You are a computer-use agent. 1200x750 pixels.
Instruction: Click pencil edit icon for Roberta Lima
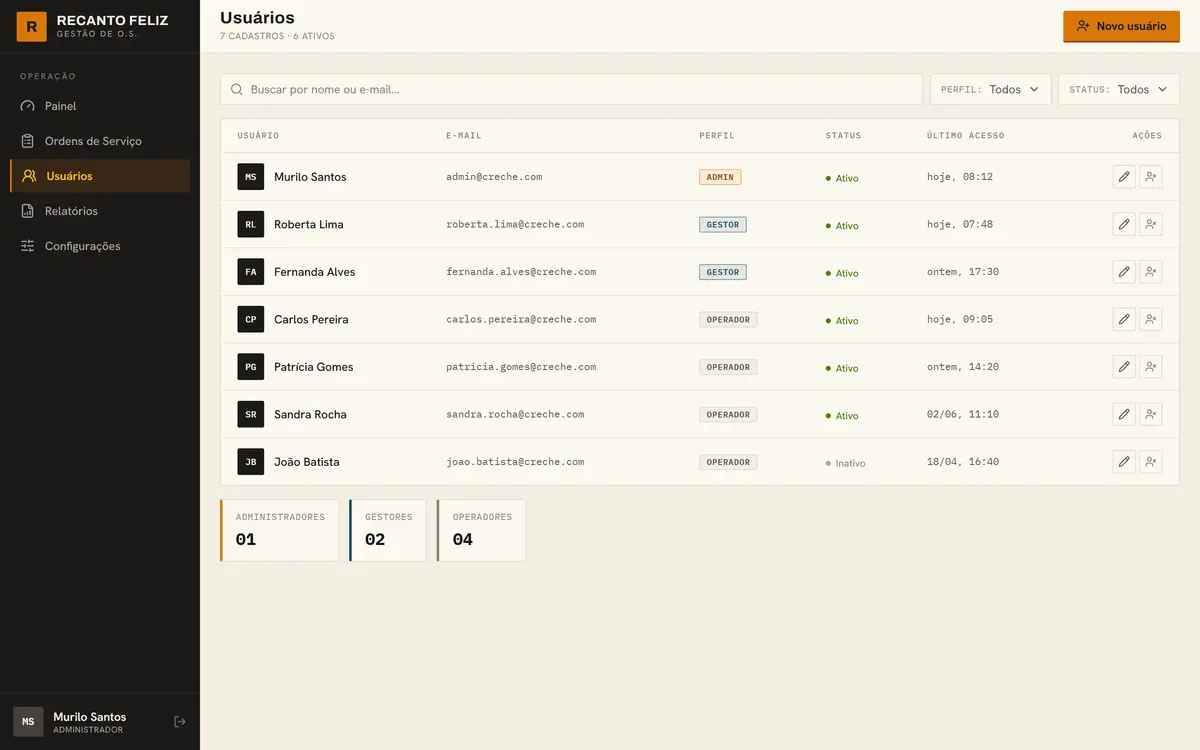[x=1124, y=224]
